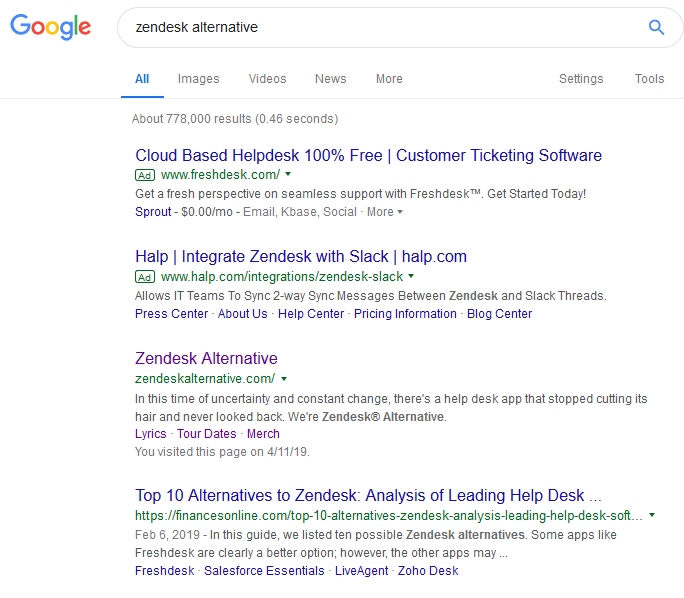
Task: Expand dropdown arrow next to www.freshdesk.com
Action: 287,175
